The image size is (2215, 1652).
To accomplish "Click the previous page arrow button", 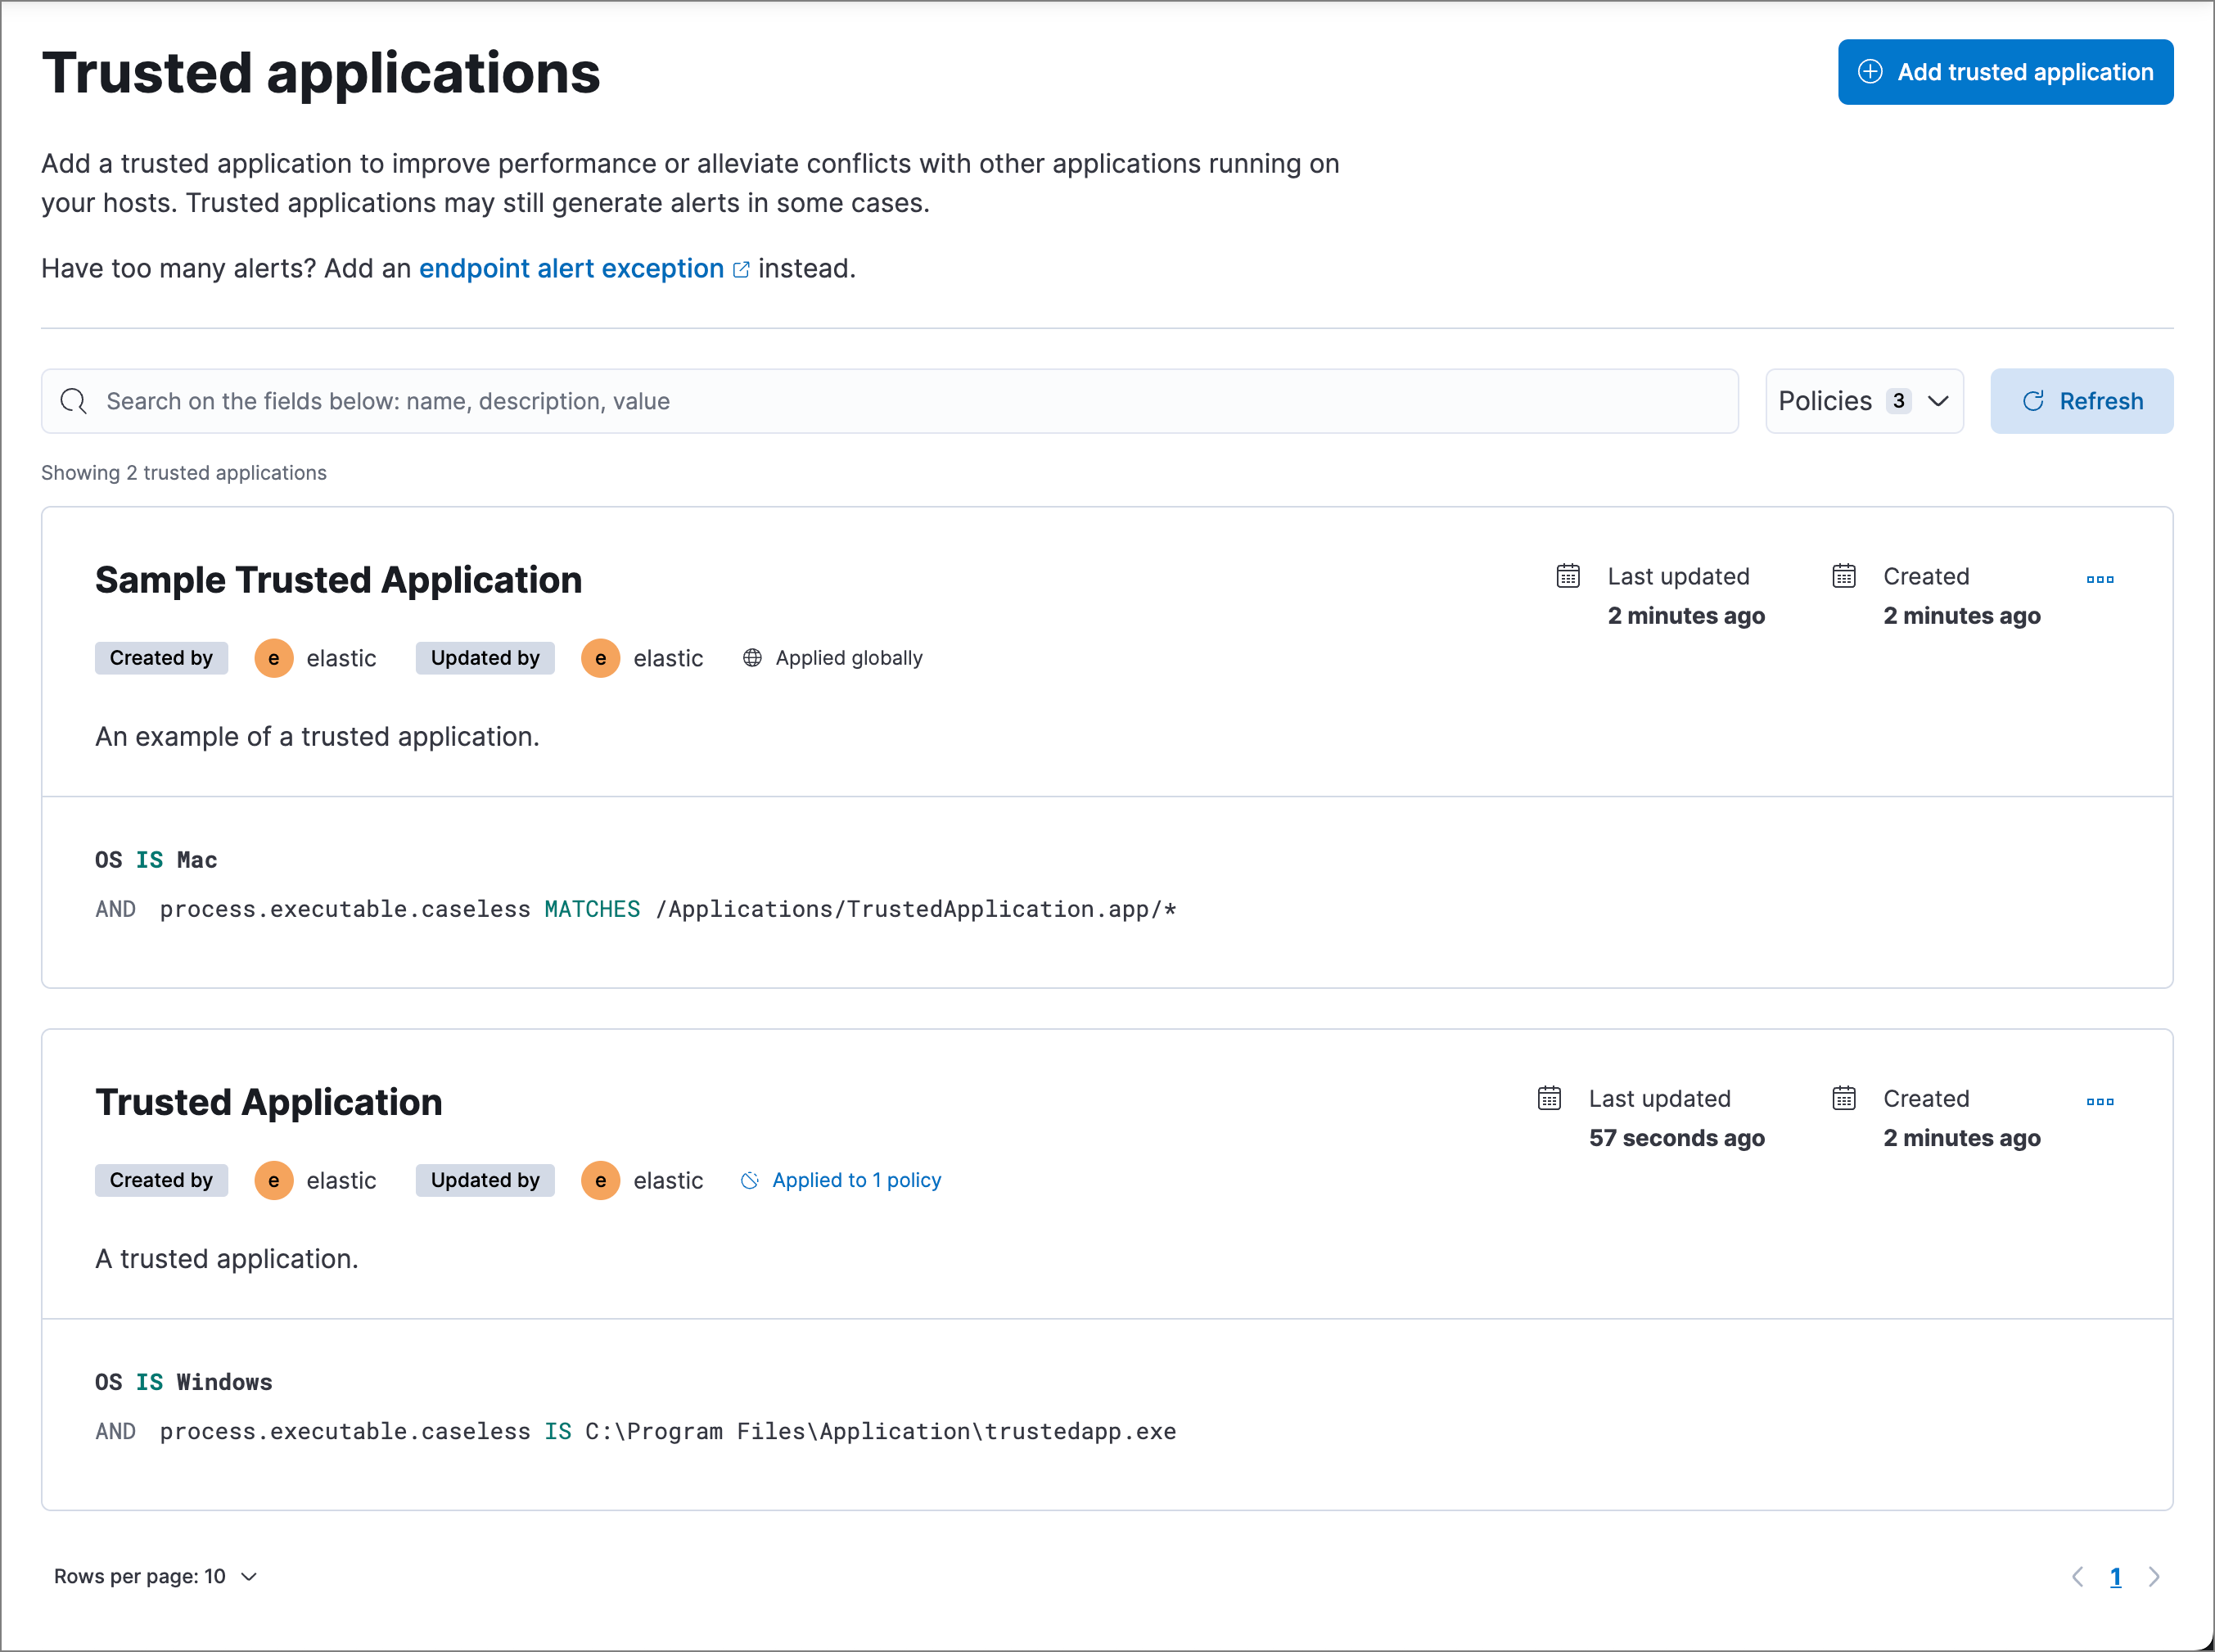I will point(2078,1578).
